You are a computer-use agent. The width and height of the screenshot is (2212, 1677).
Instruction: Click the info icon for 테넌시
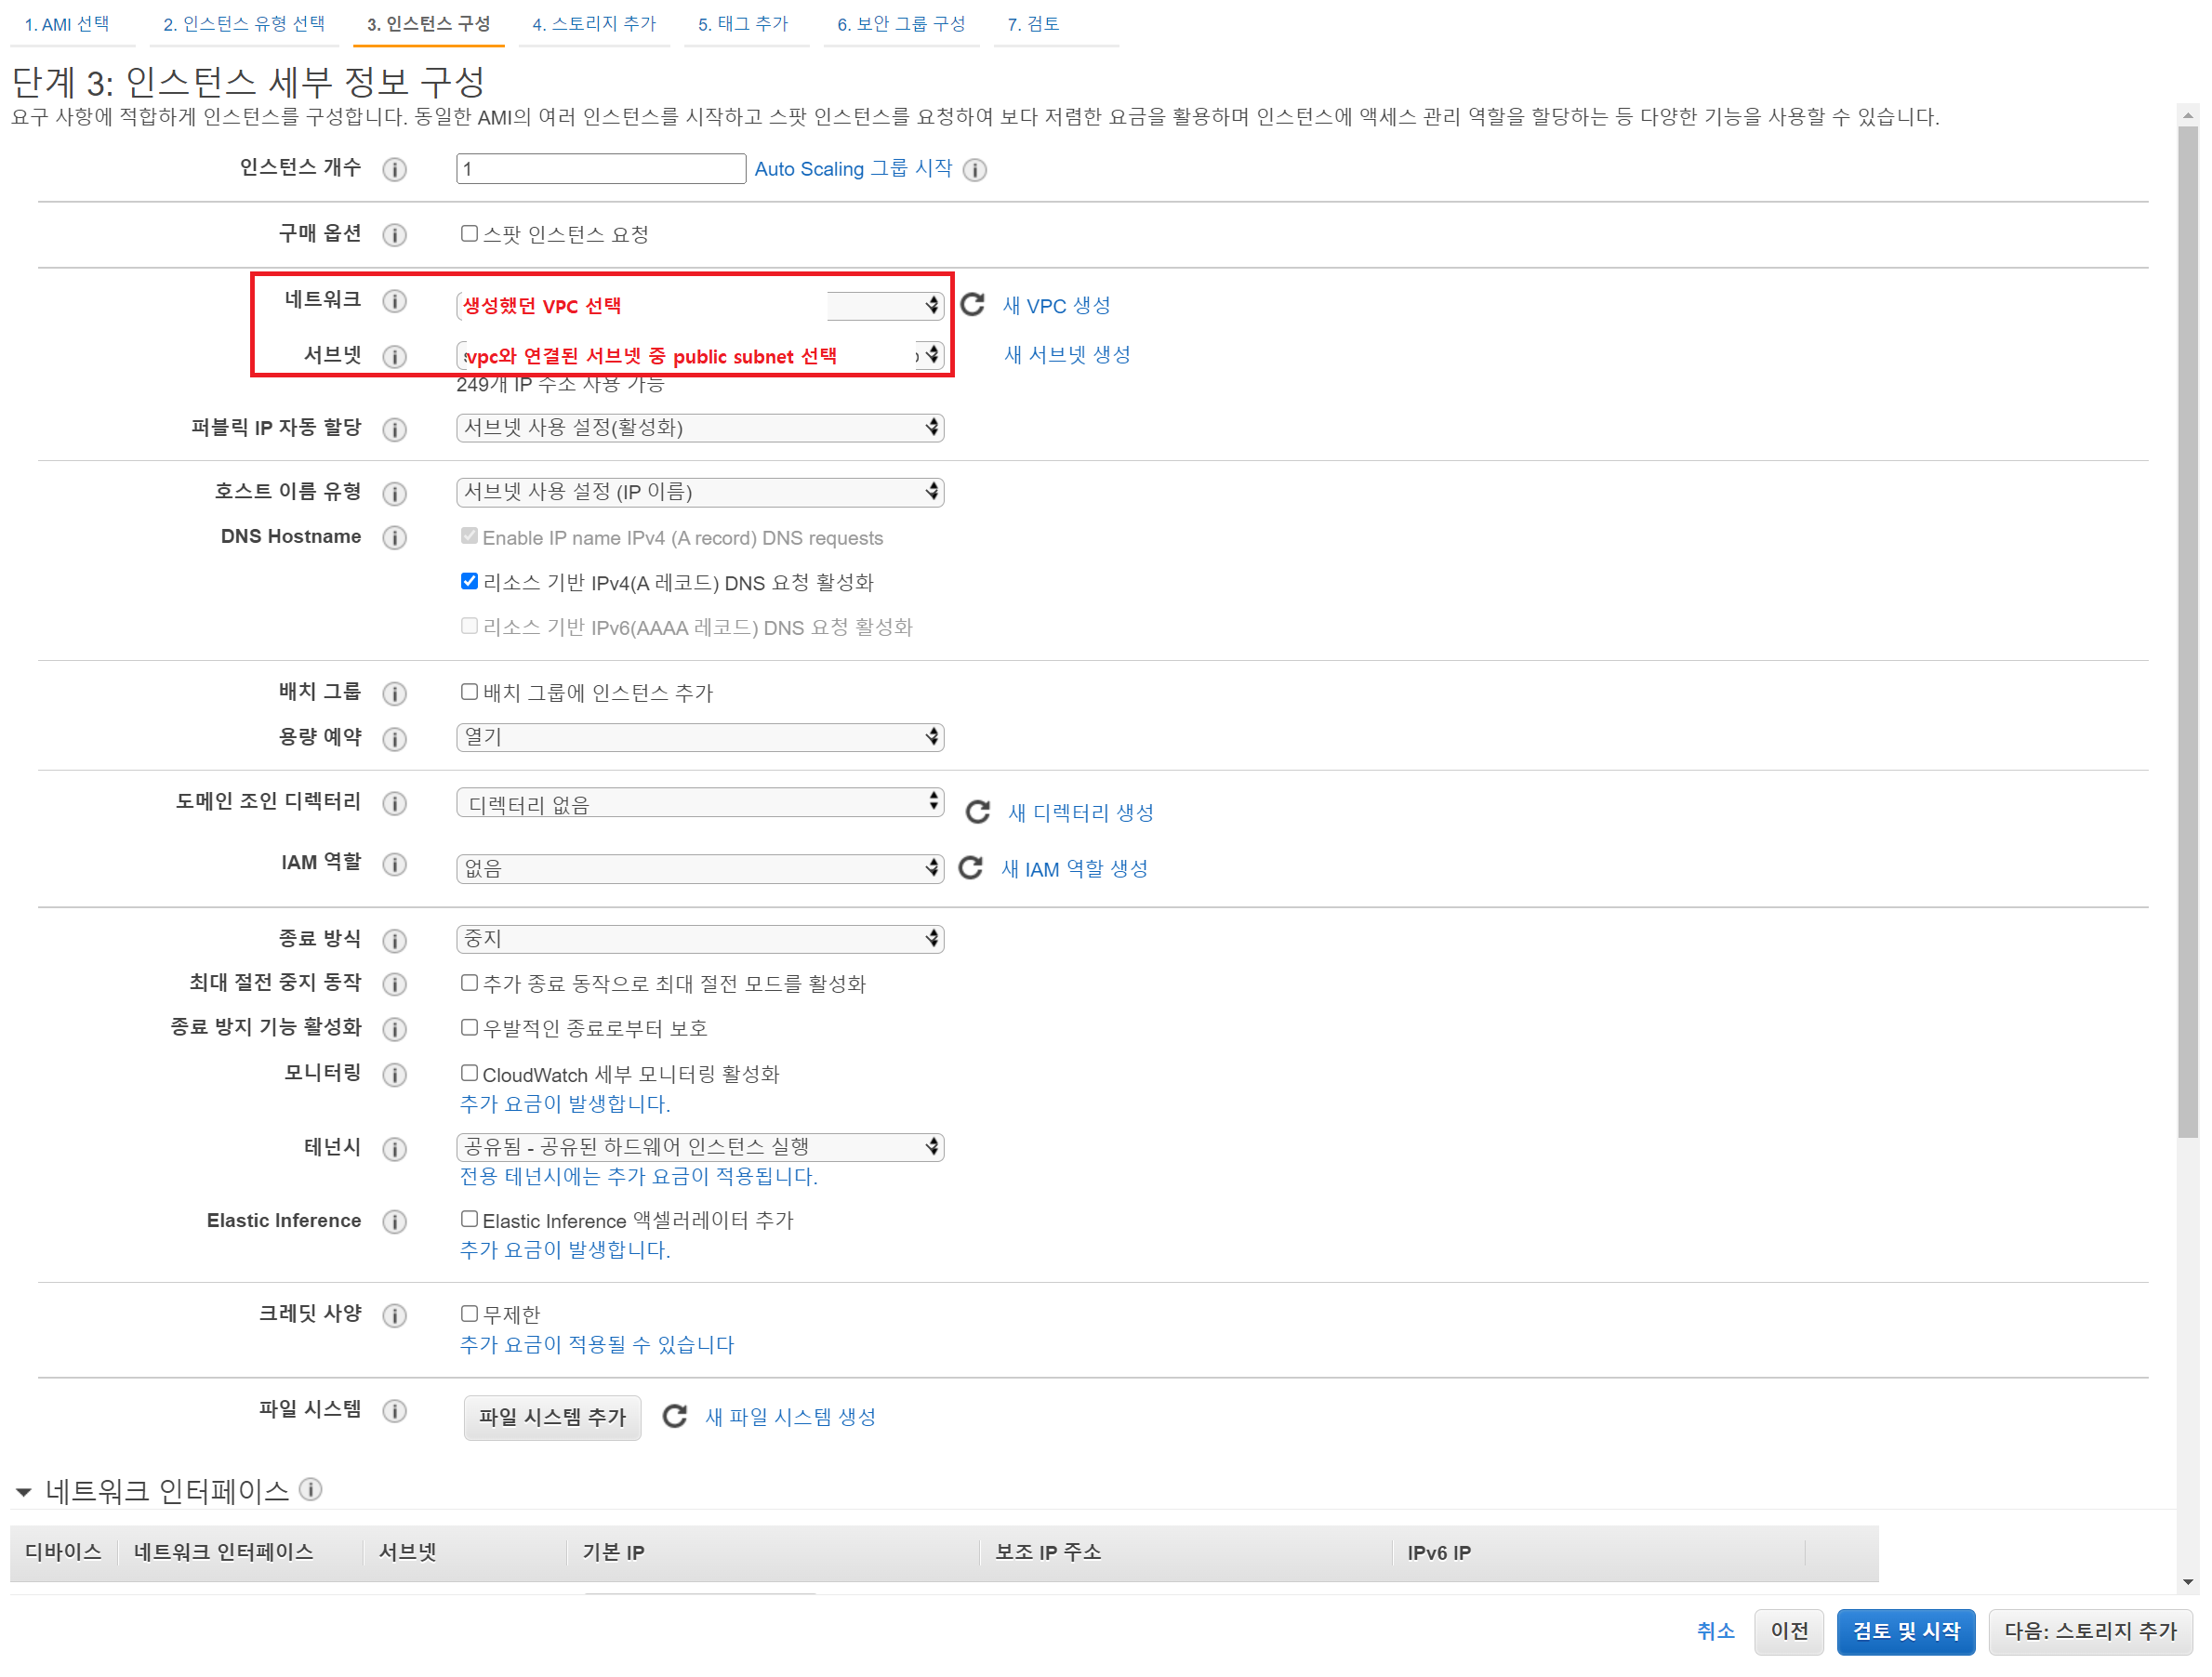point(395,1148)
